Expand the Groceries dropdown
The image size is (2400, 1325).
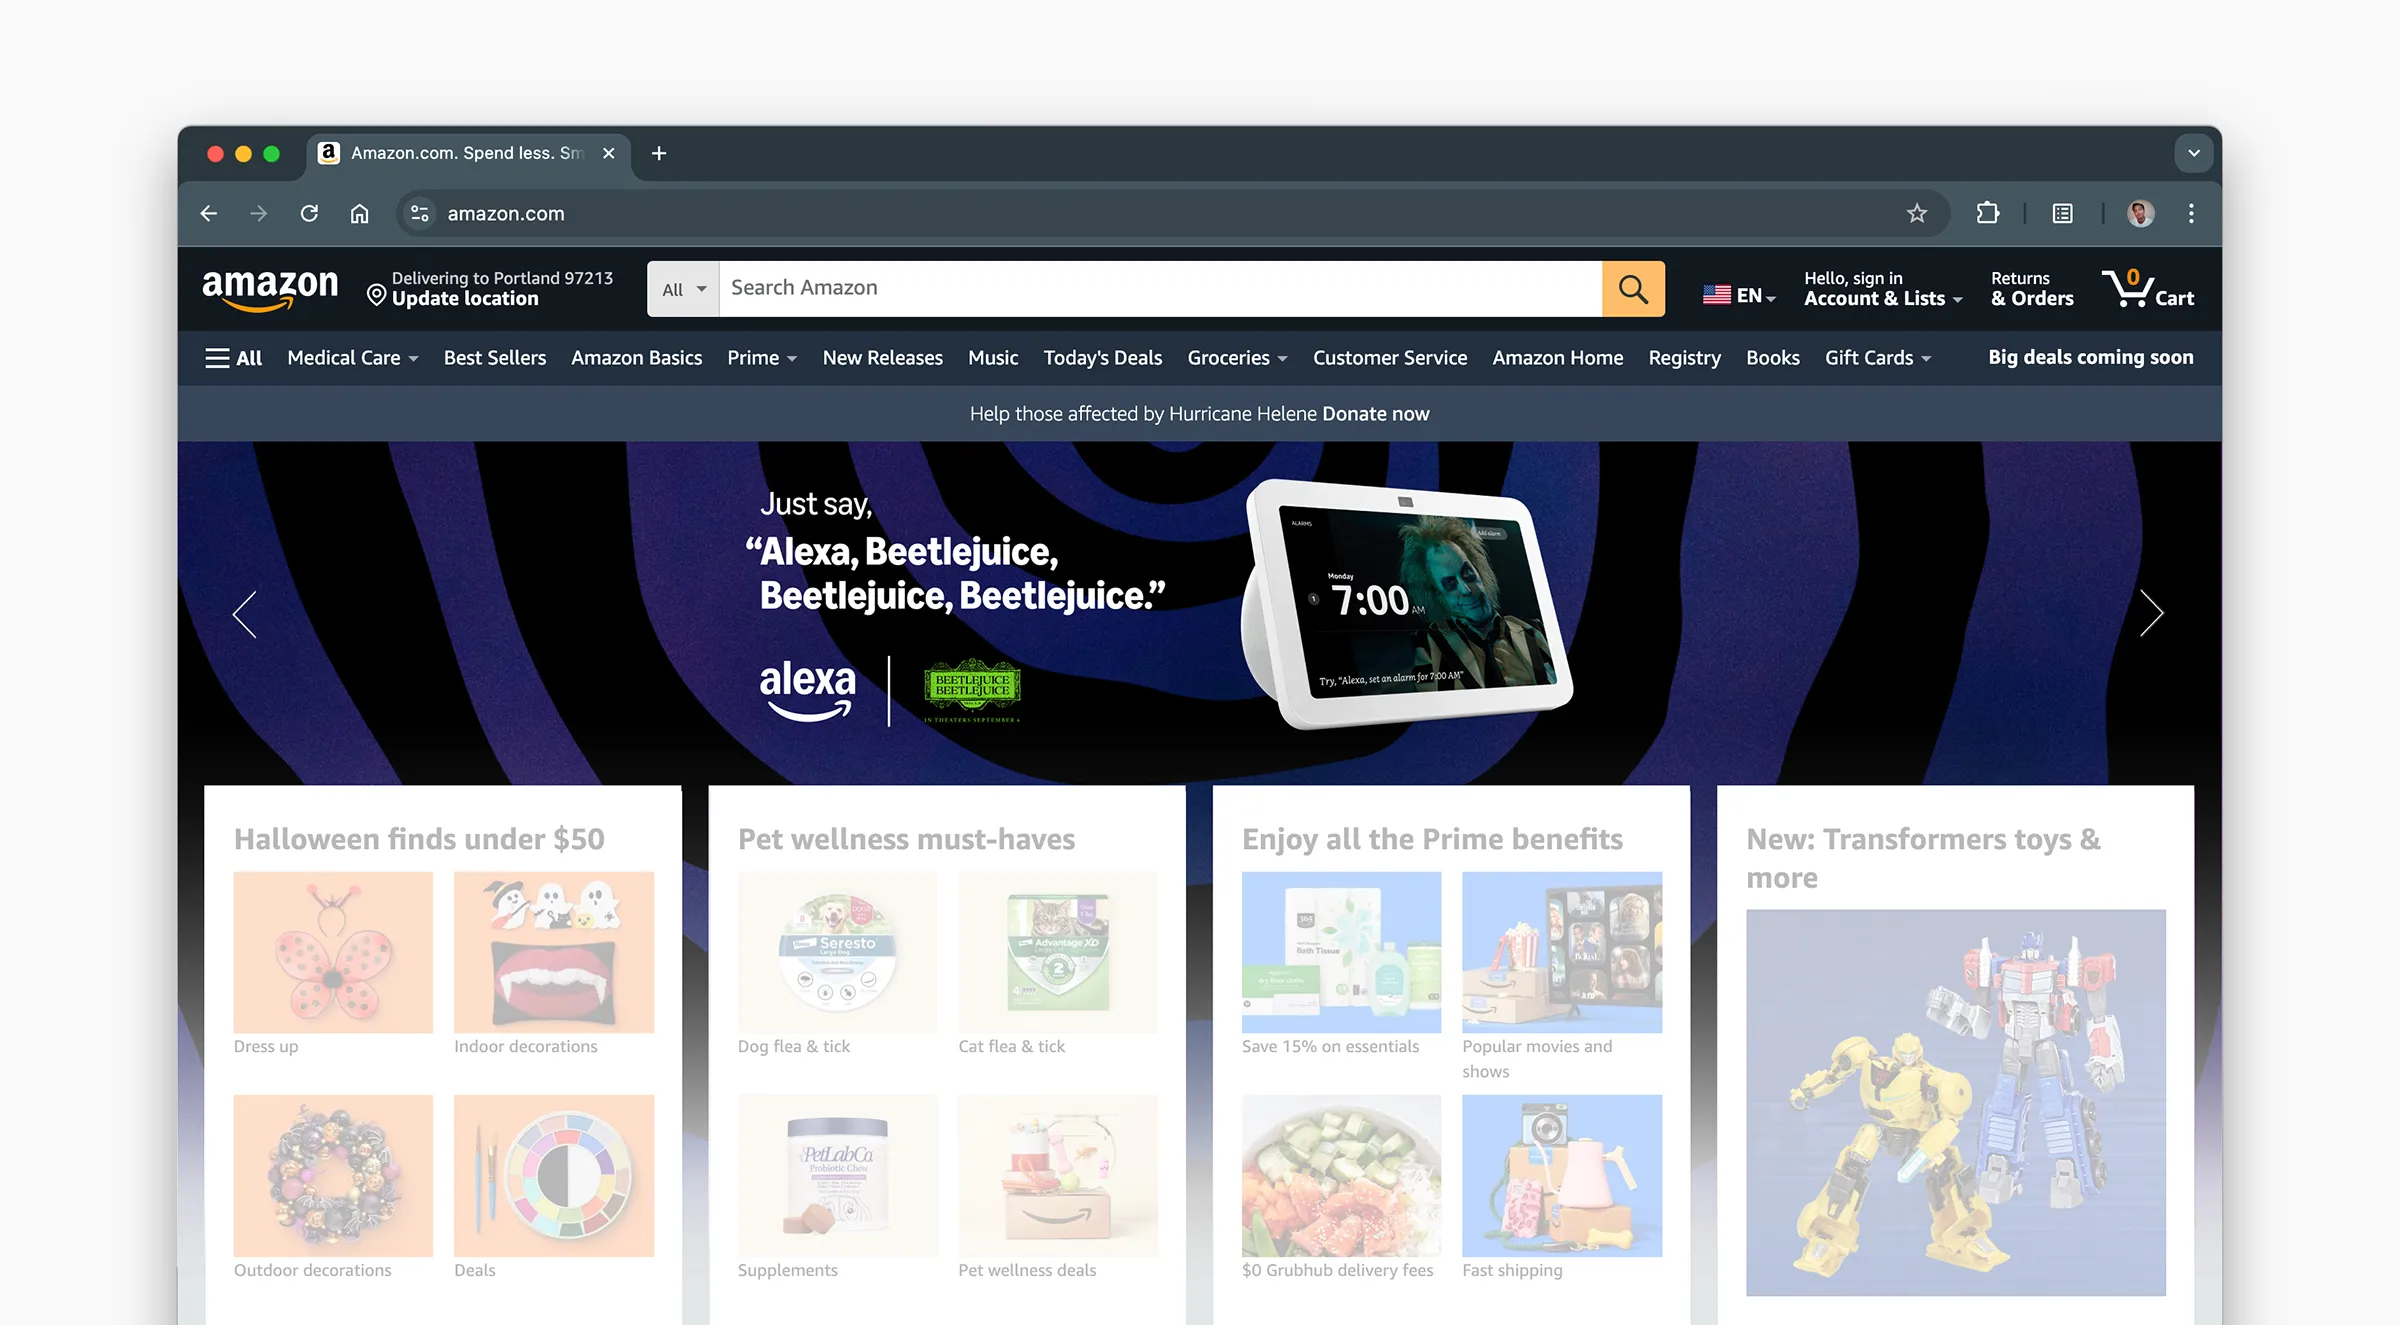pyautogui.click(x=1237, y=358)
